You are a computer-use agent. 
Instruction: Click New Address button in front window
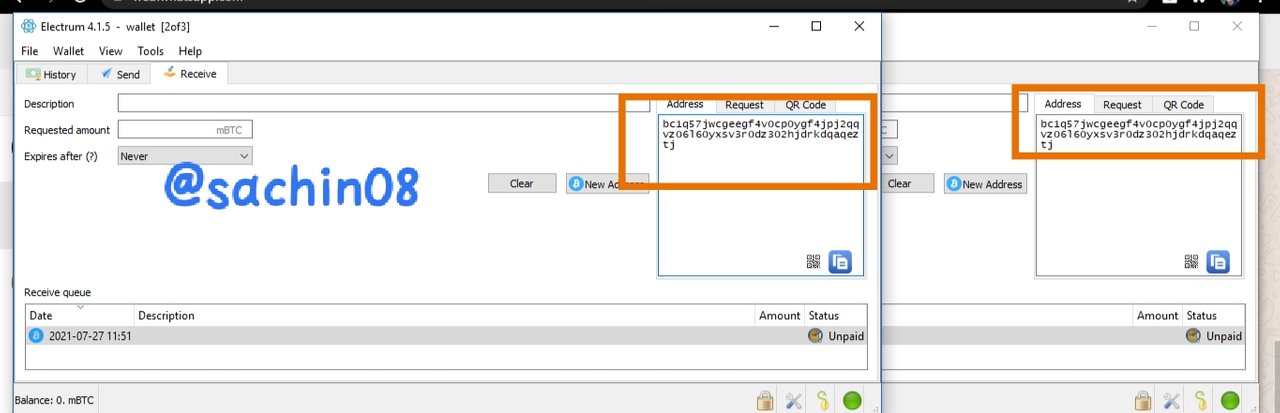click(608, 184)
